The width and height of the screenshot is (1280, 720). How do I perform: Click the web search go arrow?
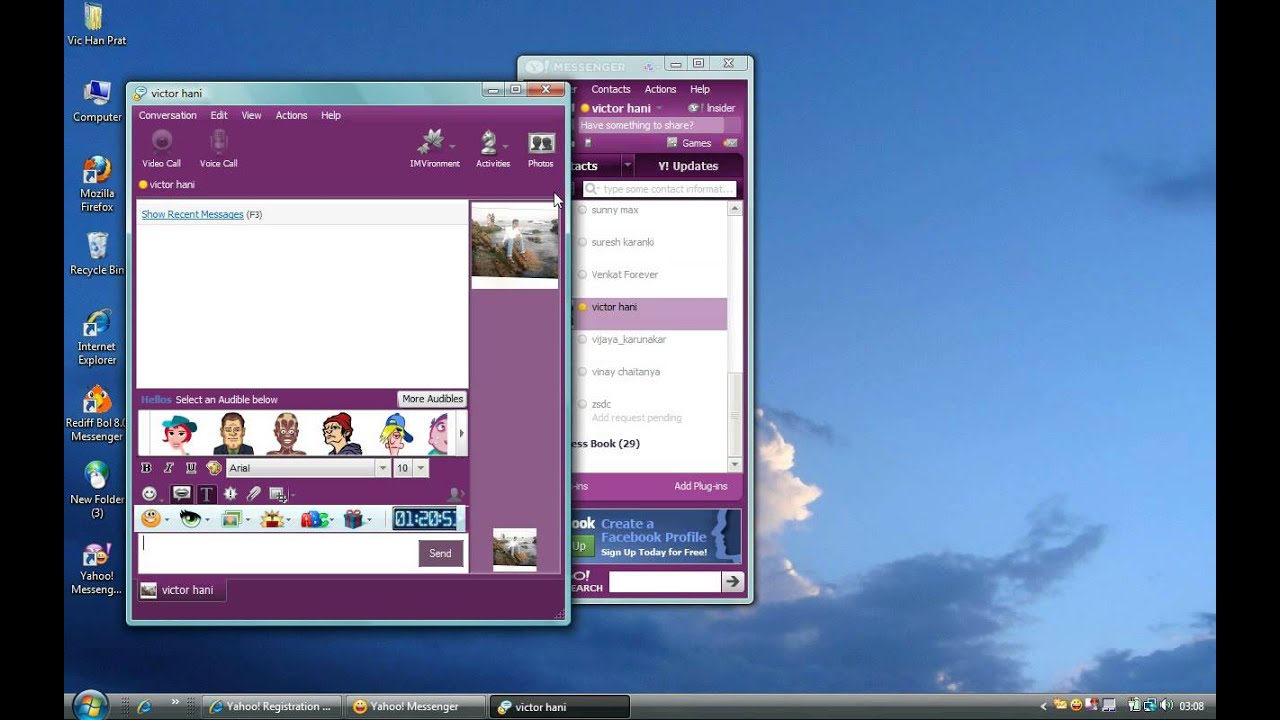tap(733, 581)
